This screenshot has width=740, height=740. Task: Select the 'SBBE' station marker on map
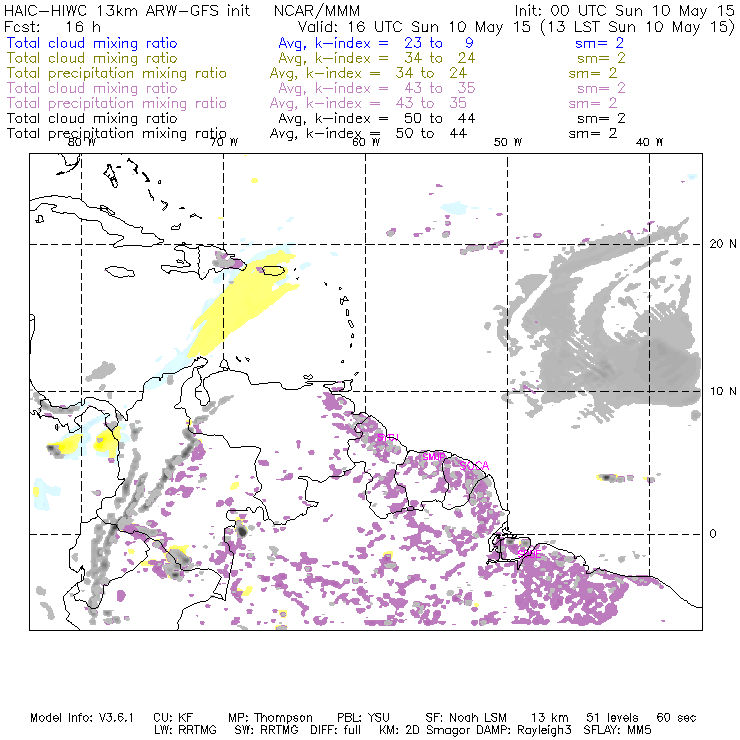(x=530, y=554)
